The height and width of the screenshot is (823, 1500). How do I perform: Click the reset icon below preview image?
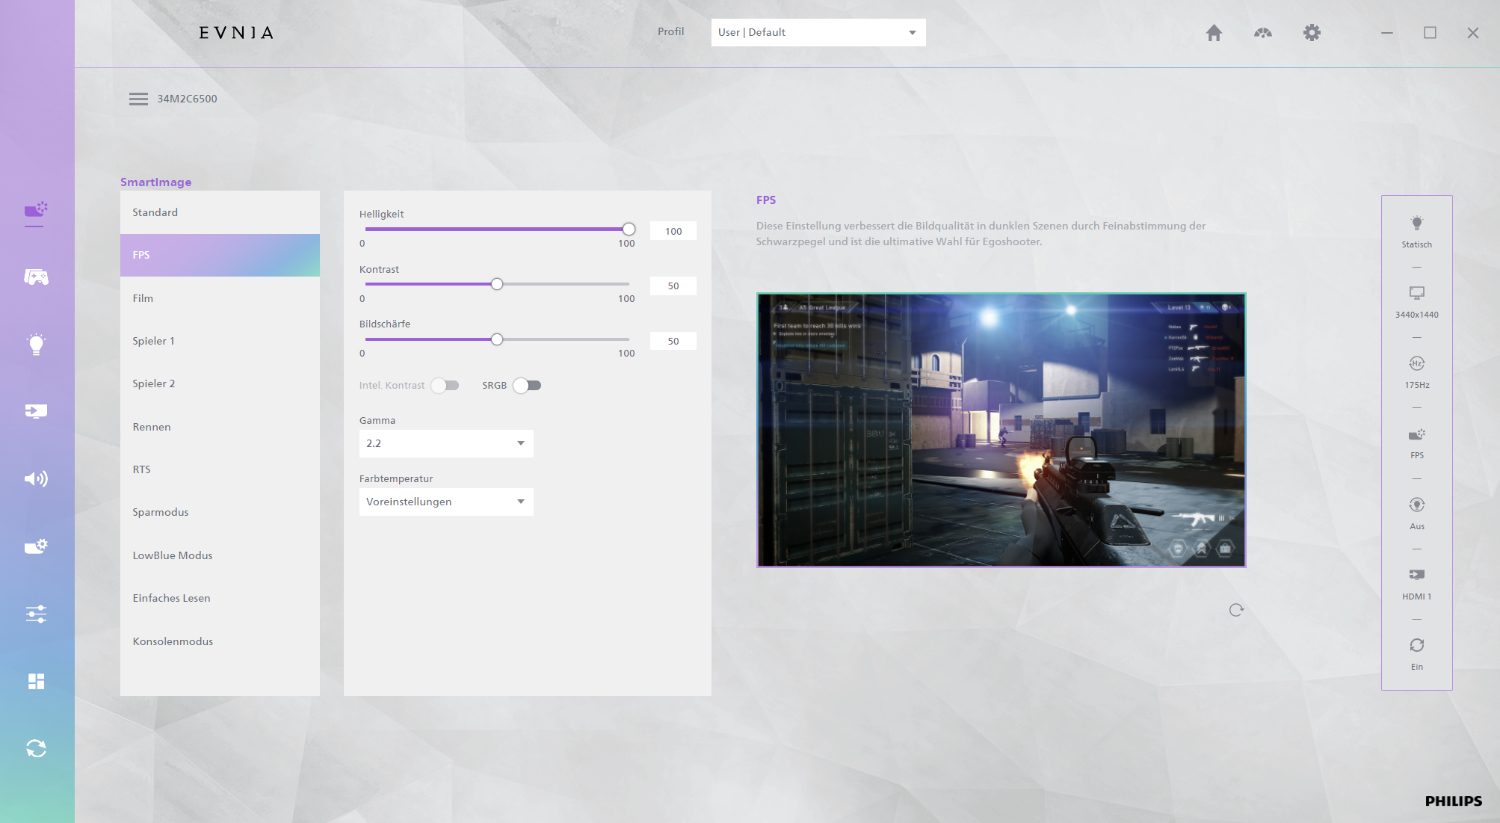1236,610
